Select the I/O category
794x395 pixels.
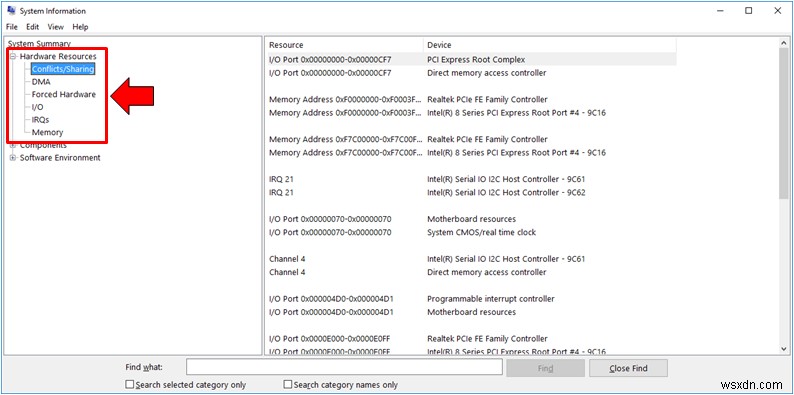[37, 107]
